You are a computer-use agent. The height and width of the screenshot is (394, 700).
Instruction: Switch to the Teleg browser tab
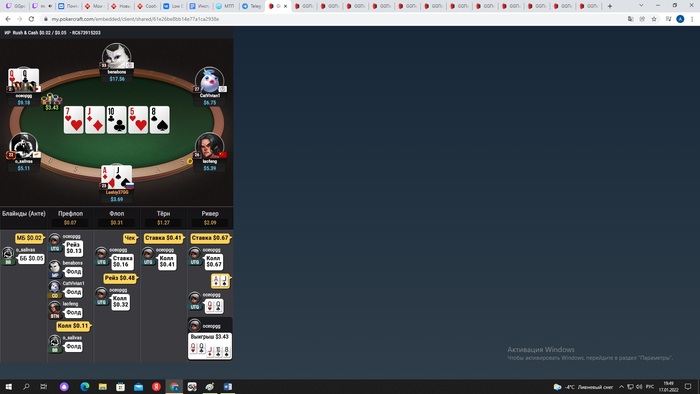coord(251,6)
